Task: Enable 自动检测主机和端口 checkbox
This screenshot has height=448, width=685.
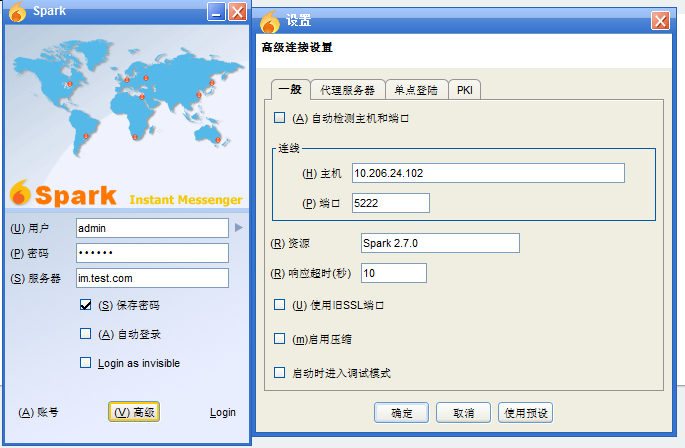Action: 280,118
